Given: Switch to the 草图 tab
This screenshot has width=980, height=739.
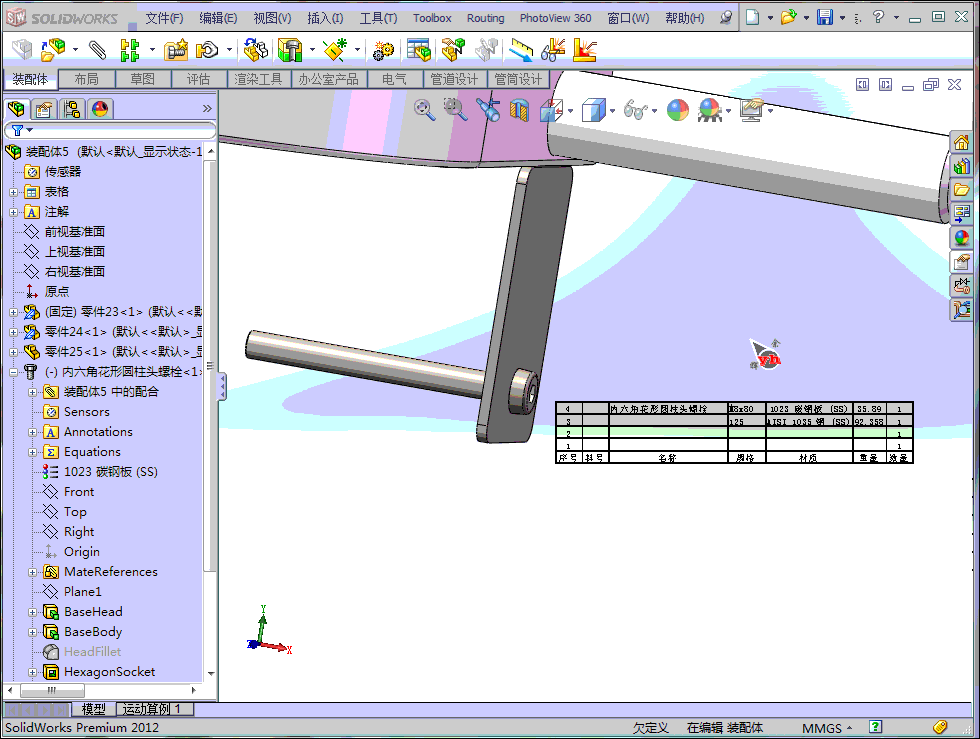Looking at the screenshot, I should pos(142,79).
